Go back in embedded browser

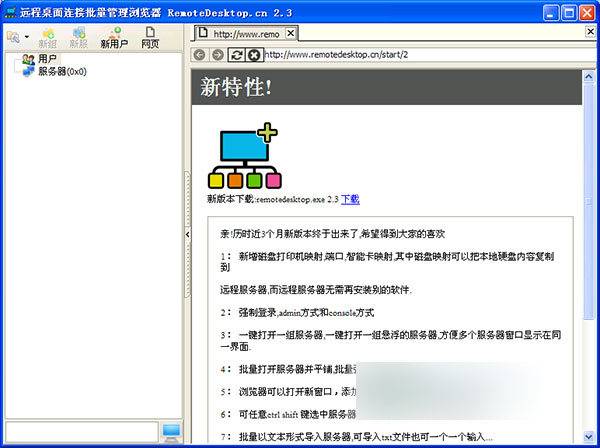(199, 55)
